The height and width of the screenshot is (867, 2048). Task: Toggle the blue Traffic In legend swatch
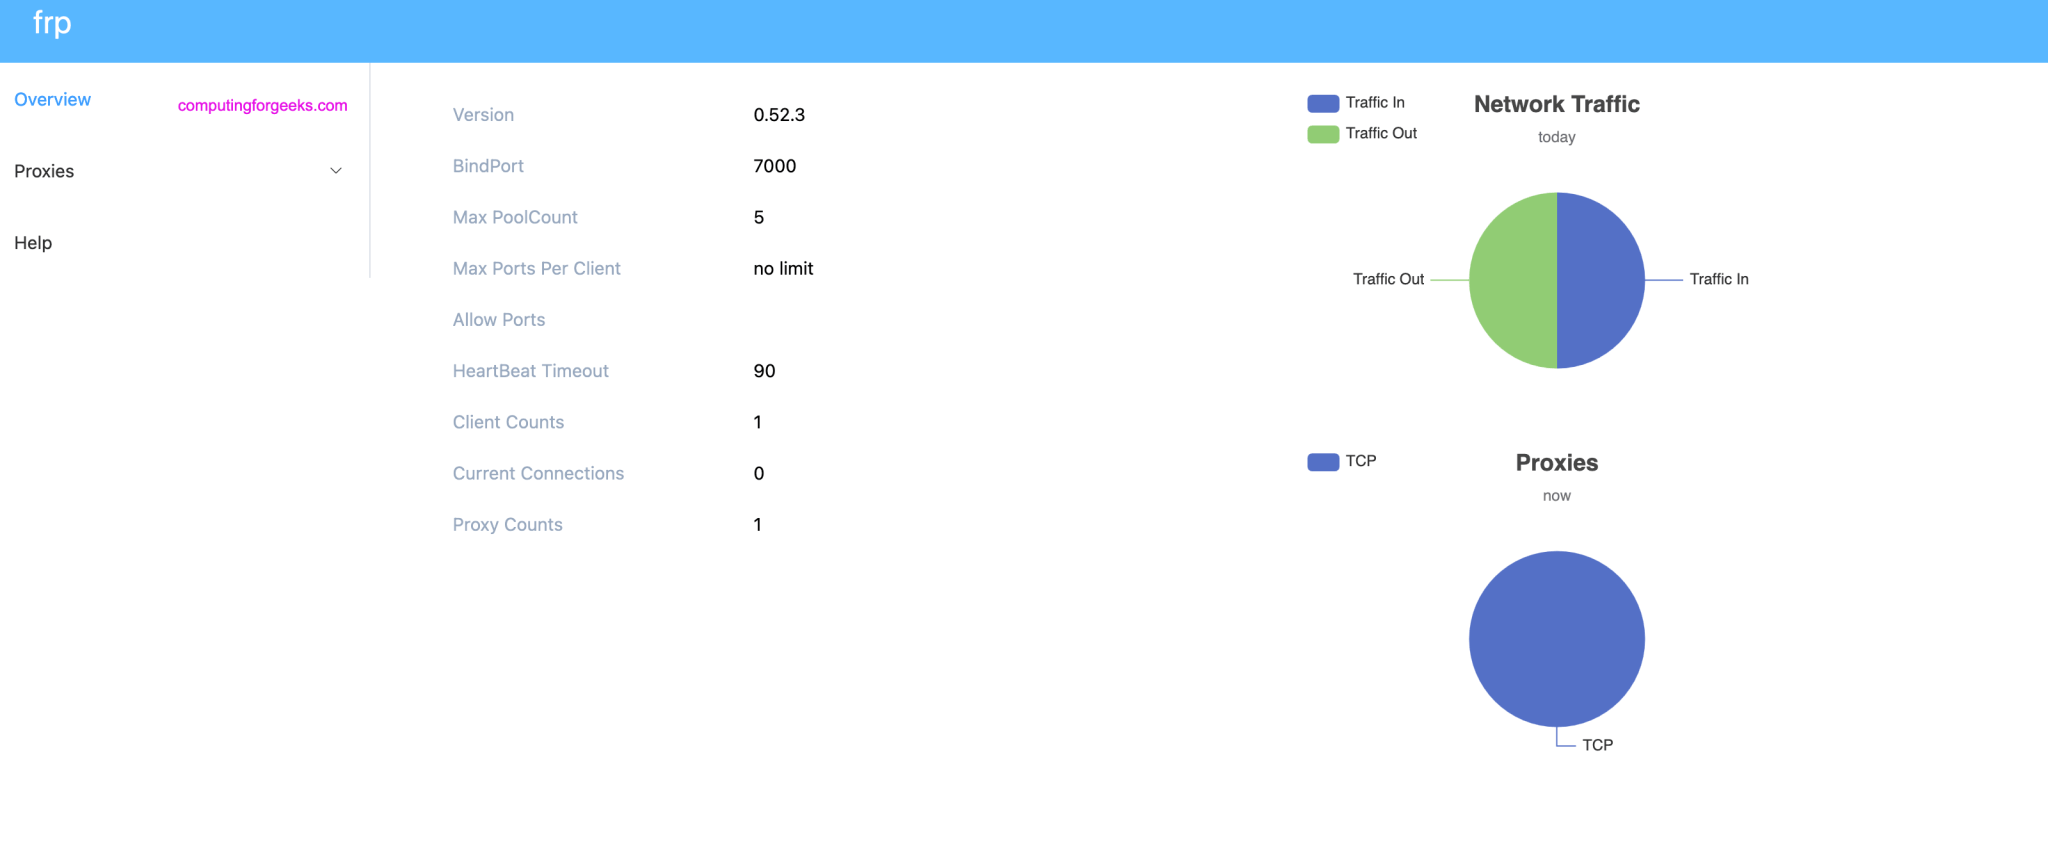pos(1322,103)
